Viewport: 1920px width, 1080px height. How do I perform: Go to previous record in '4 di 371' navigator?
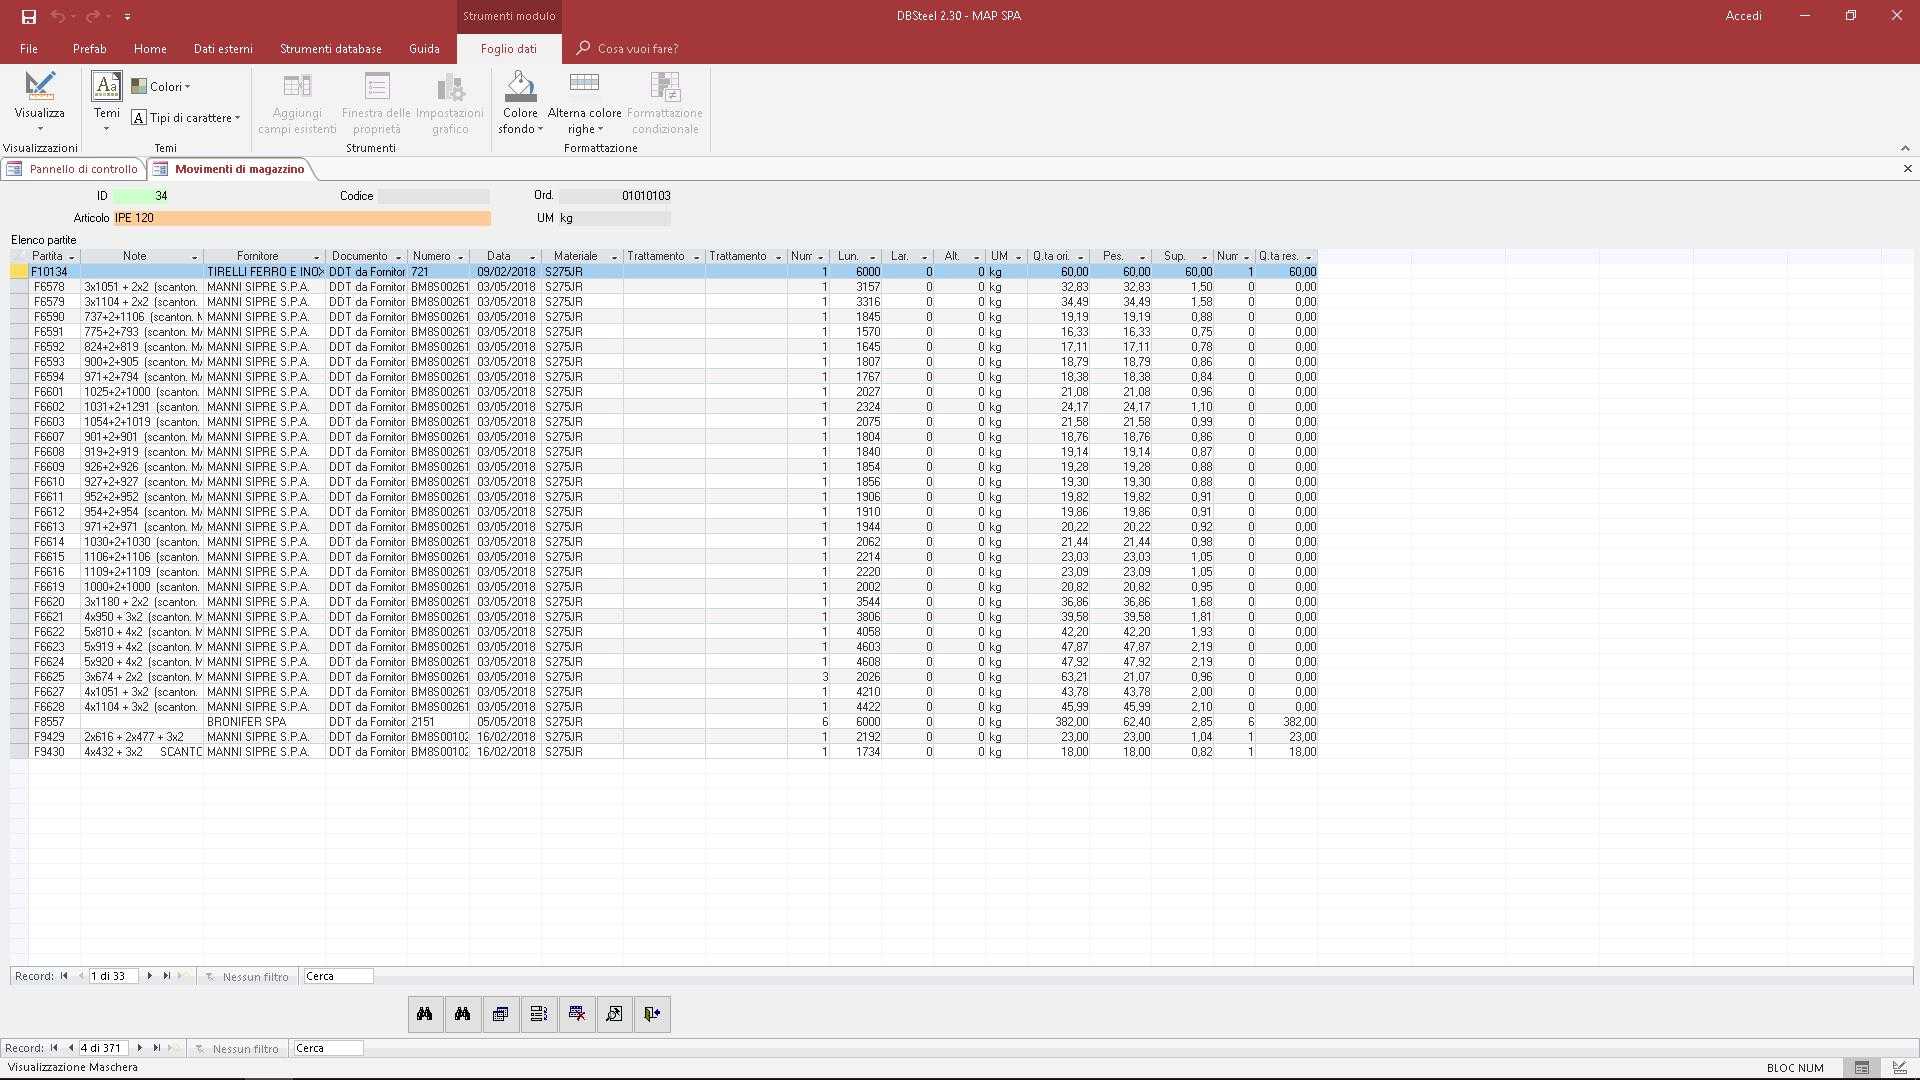tap(71, 1048)
